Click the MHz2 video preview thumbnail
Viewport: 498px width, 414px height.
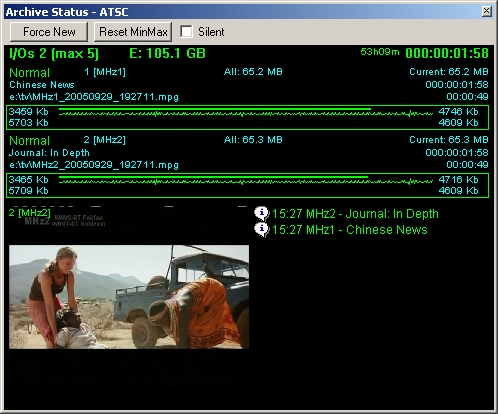[129, 297]
